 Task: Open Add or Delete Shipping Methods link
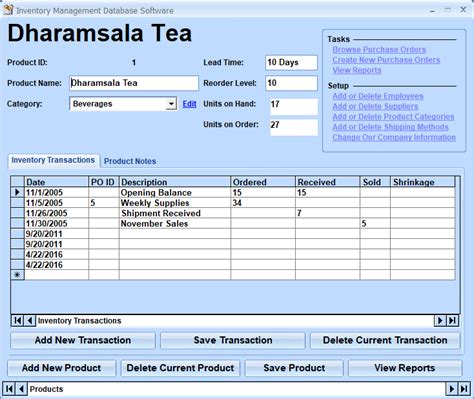click(390, 127)
